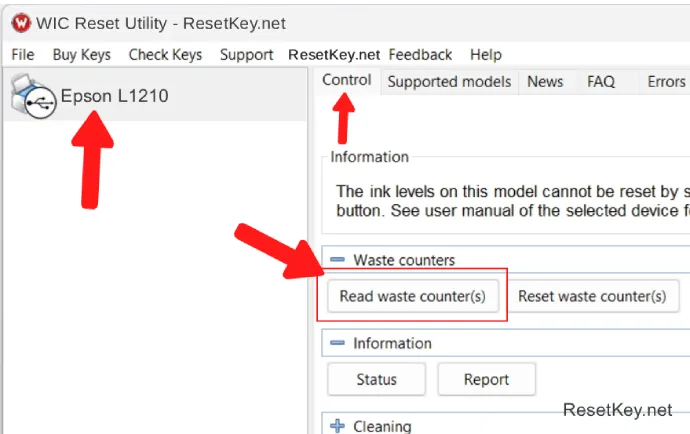The width and height of the screenshot is (690, 434).
Task: Open the Buy Keys menu
Action: coord(82,55)
